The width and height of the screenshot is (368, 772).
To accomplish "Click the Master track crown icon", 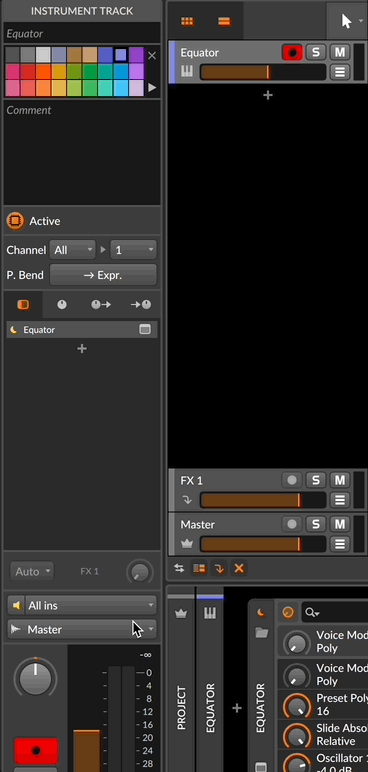I will coord(187,544).
